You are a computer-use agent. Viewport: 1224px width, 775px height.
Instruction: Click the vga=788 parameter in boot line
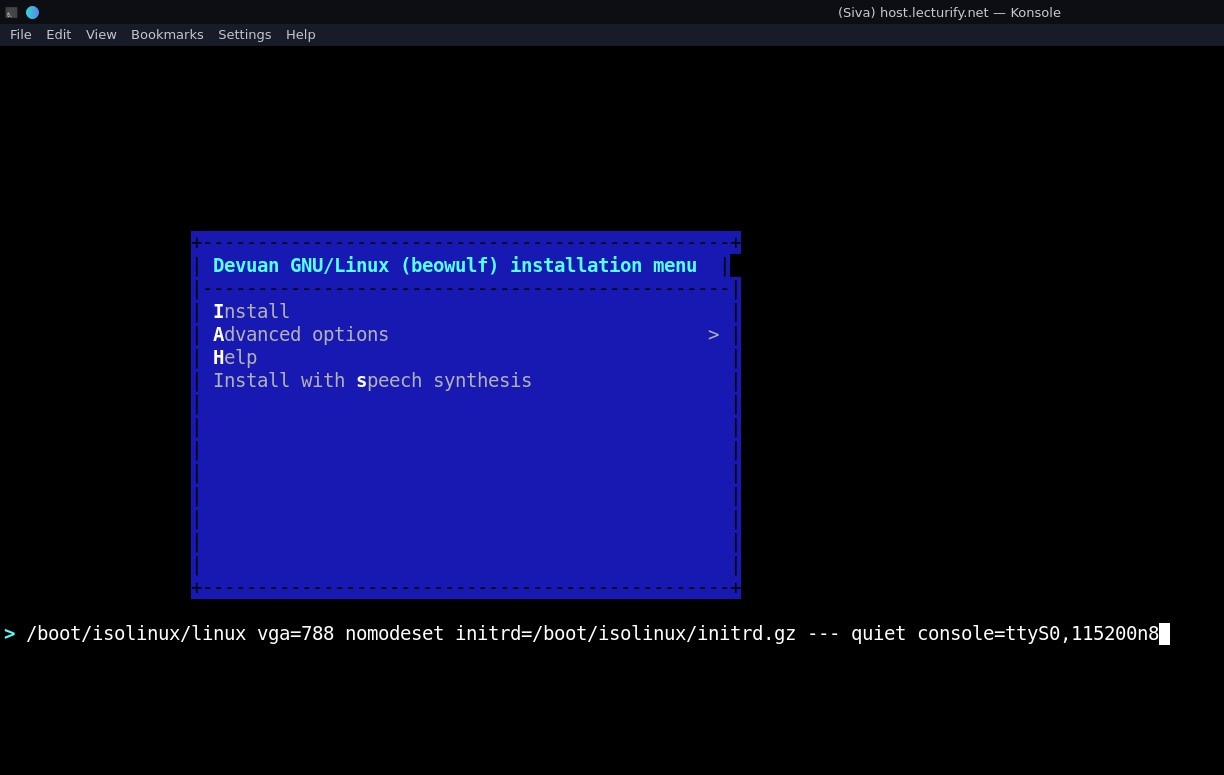click(x=295, y=634)
